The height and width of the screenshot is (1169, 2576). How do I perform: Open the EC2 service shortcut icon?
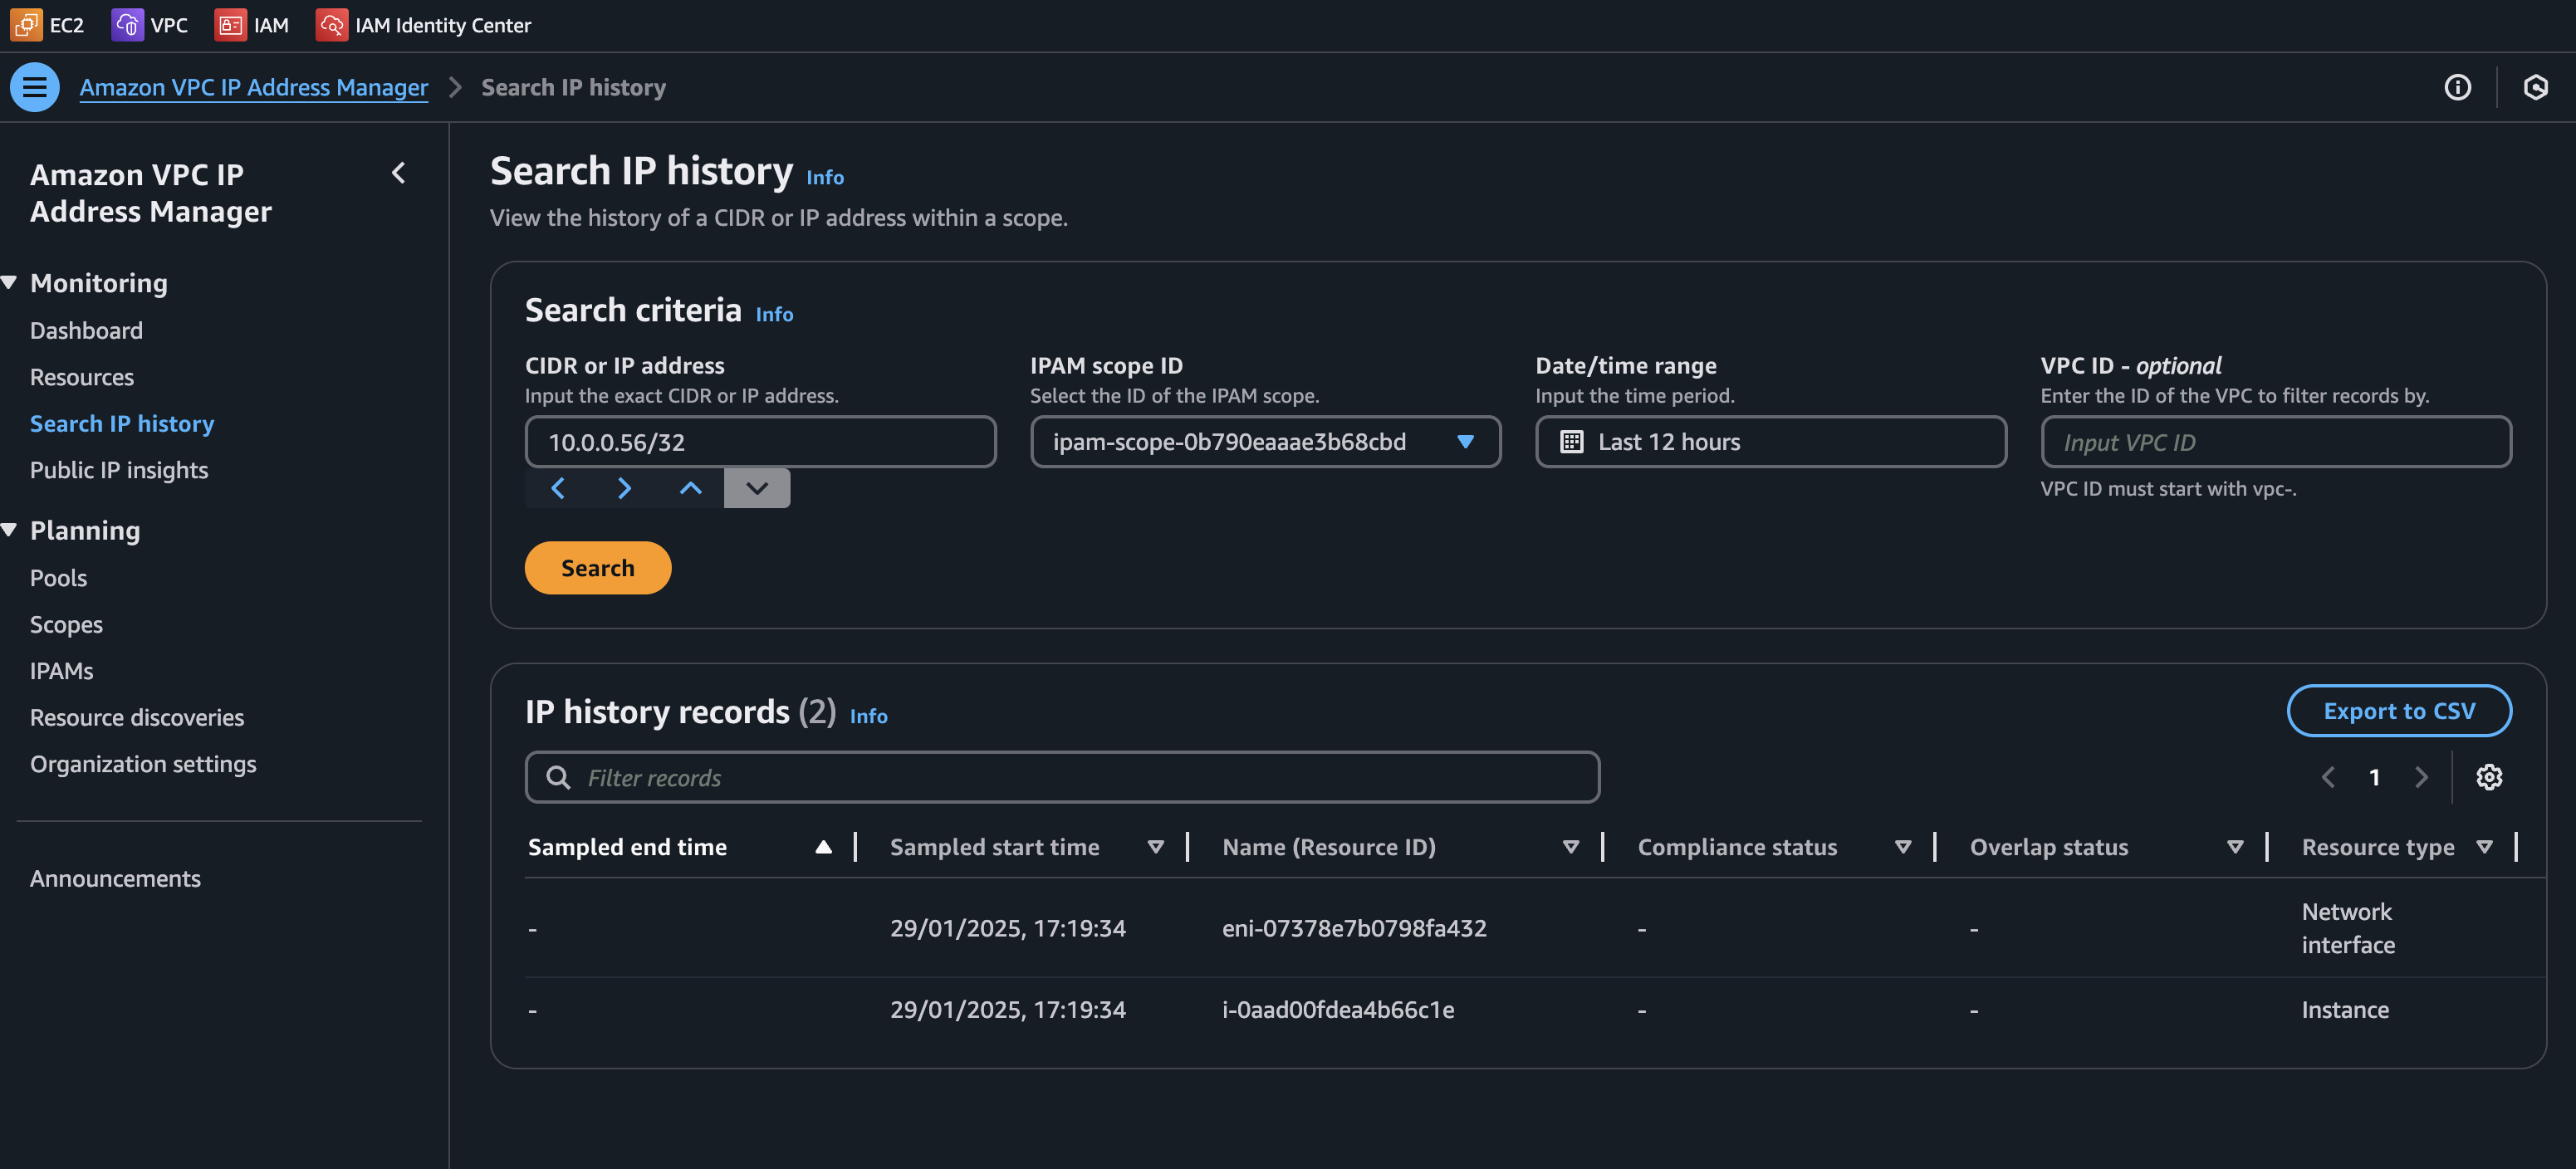tap(26, 25)
